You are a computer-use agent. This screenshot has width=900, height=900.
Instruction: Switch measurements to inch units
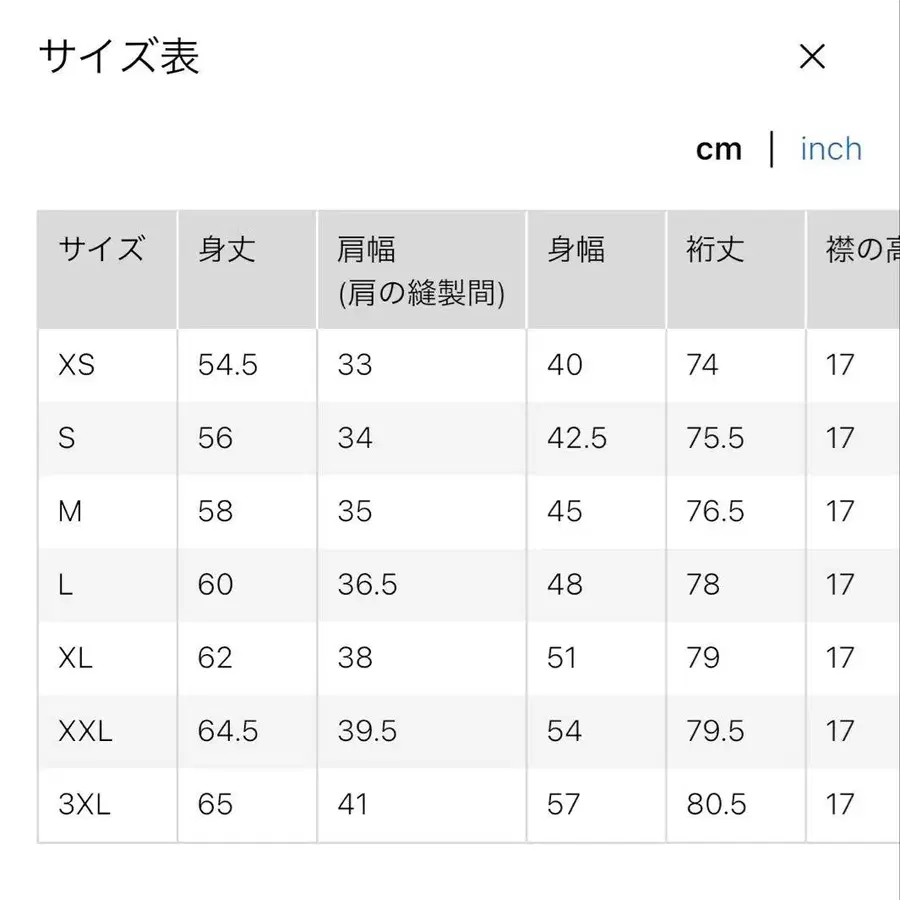830,148
